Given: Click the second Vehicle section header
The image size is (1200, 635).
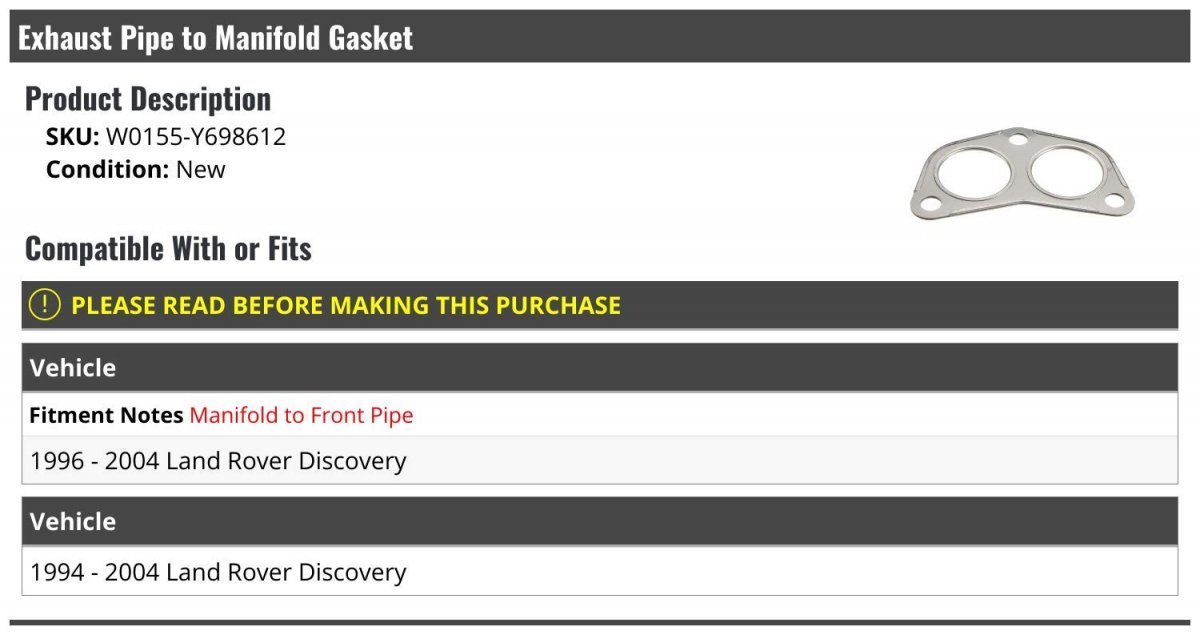Looking at the screenshot, I should tap(600, 521).
